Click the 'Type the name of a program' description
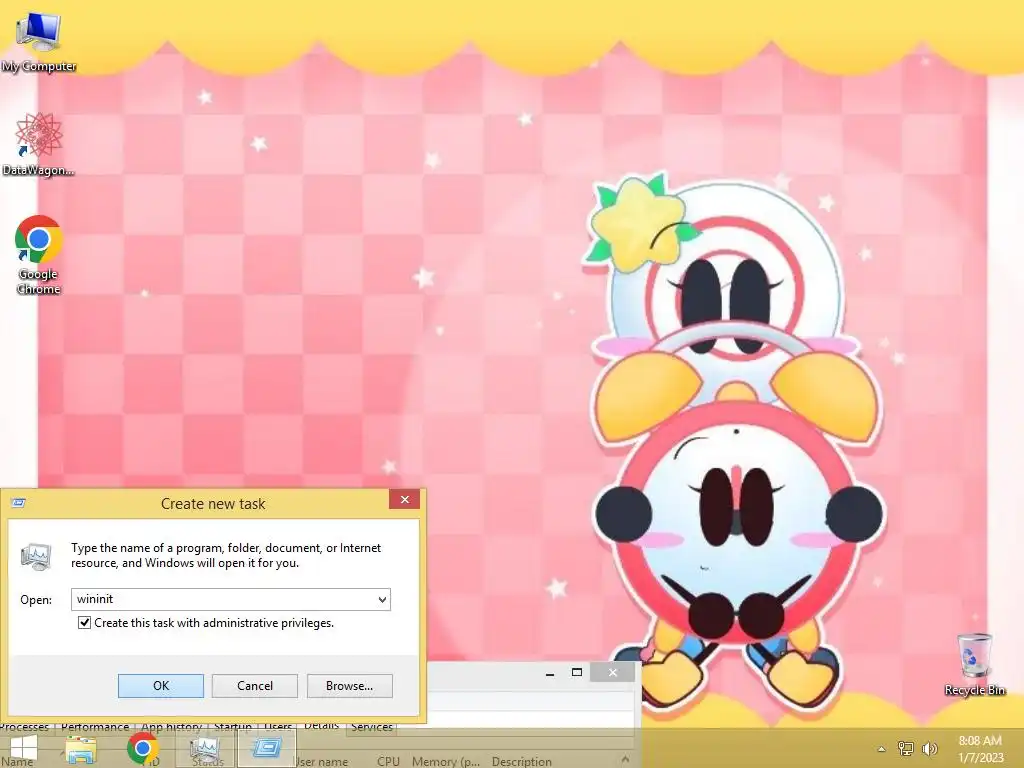This screenshot has height=768, width=1024. tap(226, 555)
